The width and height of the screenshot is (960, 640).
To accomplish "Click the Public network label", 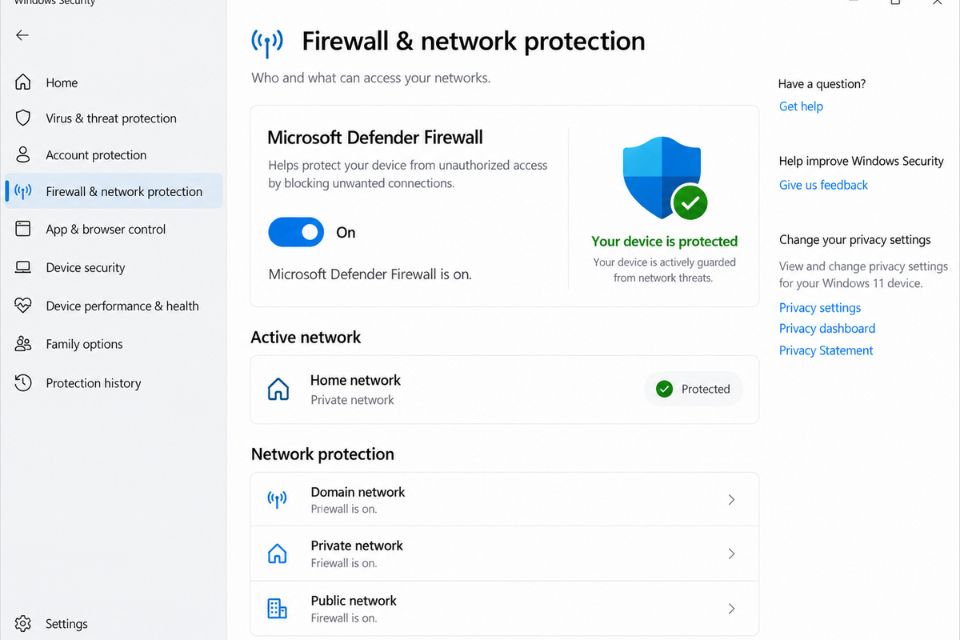I will click(354, 601).
